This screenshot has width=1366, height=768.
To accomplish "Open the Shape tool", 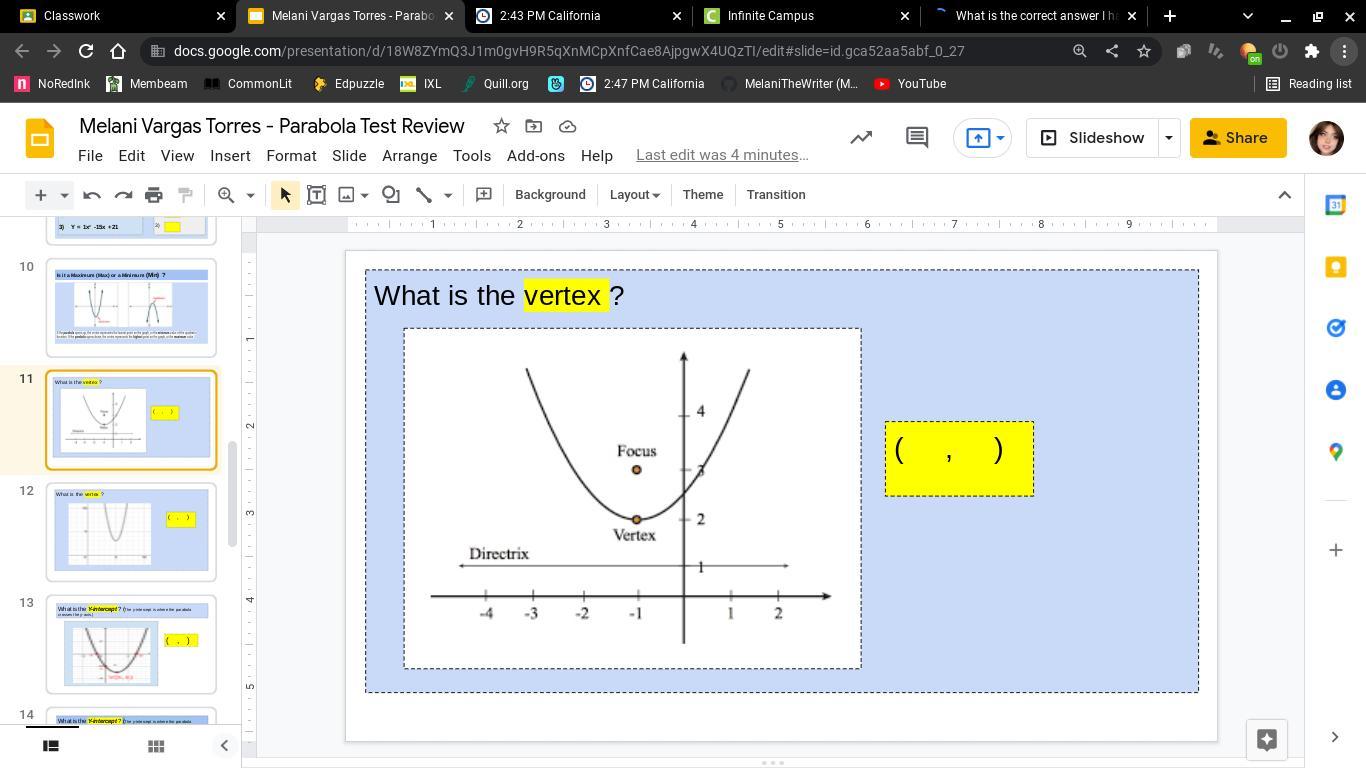I will (x=391, y=195).
